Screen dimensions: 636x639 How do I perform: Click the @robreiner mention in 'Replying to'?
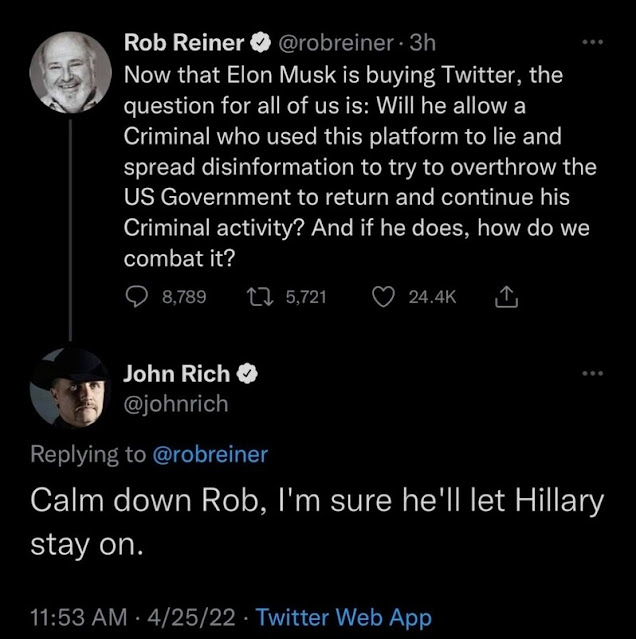pos(210,454)
